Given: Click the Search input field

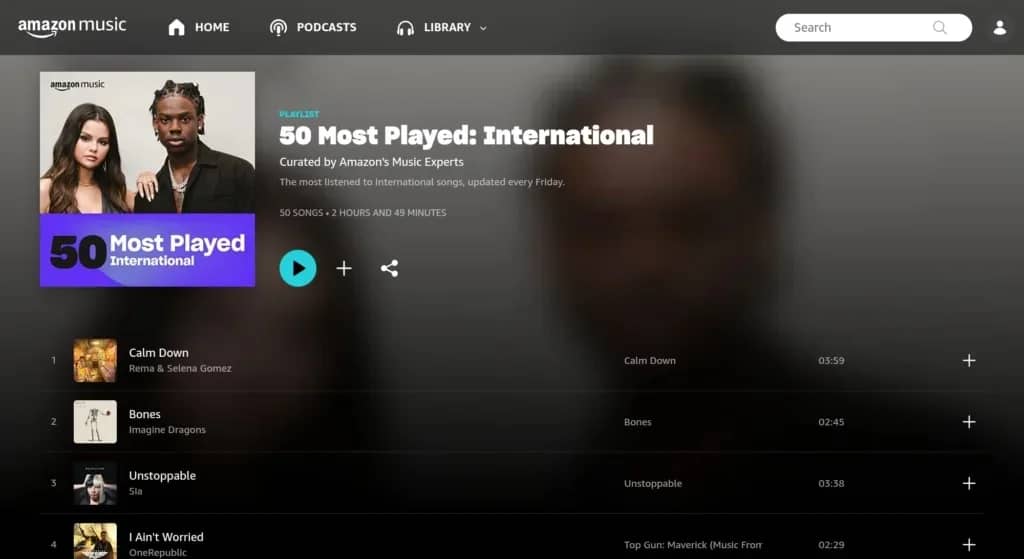Looking at the screenshot, I should pyautogui.click(x=873, y=27).
